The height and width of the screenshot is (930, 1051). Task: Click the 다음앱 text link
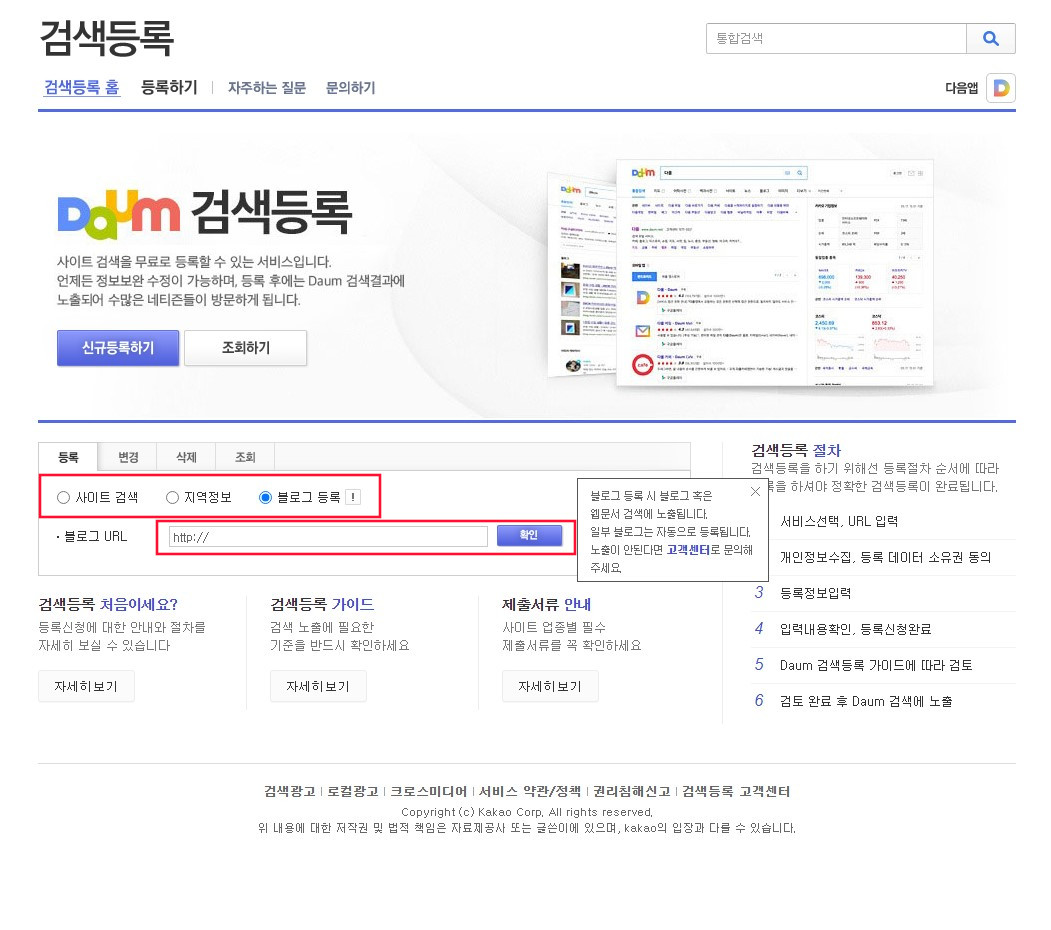tap(961, 88)
